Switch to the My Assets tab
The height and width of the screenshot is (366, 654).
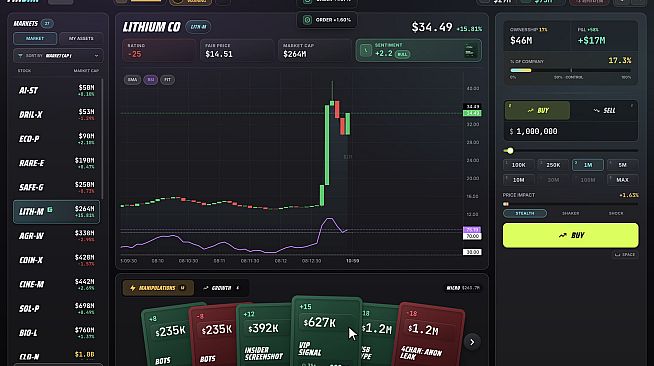coord(81,38)
